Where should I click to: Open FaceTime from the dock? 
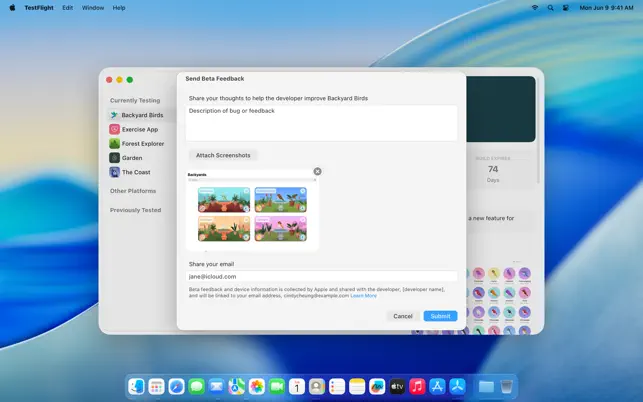coord(277,386)
